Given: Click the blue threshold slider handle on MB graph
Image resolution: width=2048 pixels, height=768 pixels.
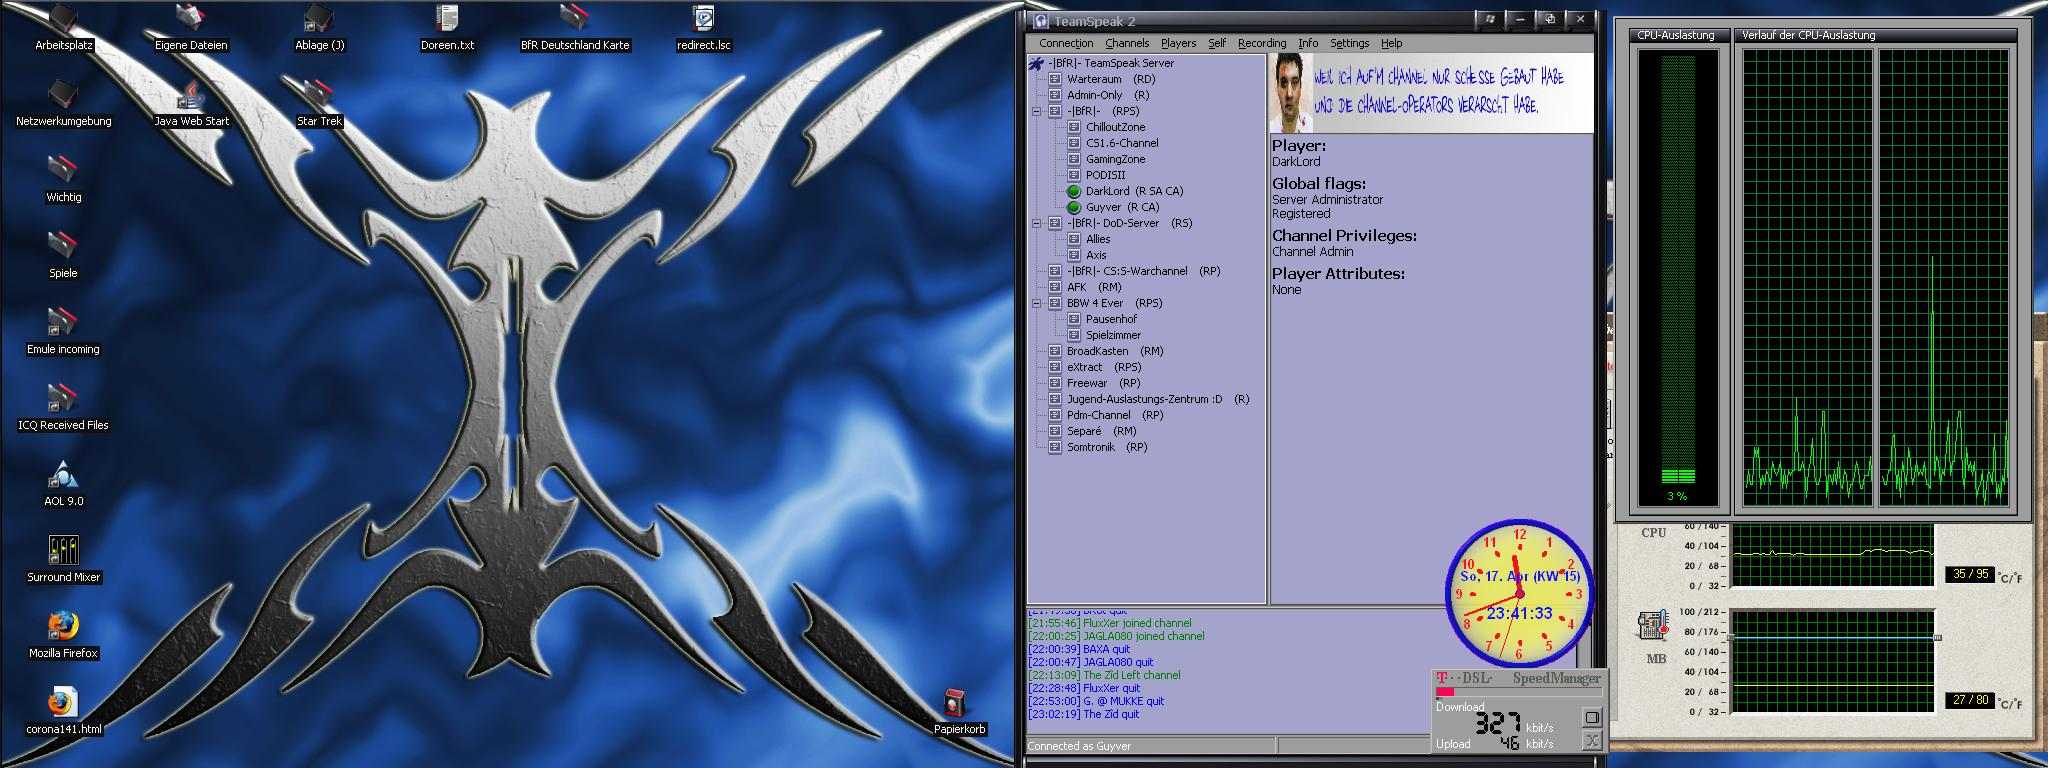Looking at the screenshot, I should pyautogui.click(x=1937, y=637).
